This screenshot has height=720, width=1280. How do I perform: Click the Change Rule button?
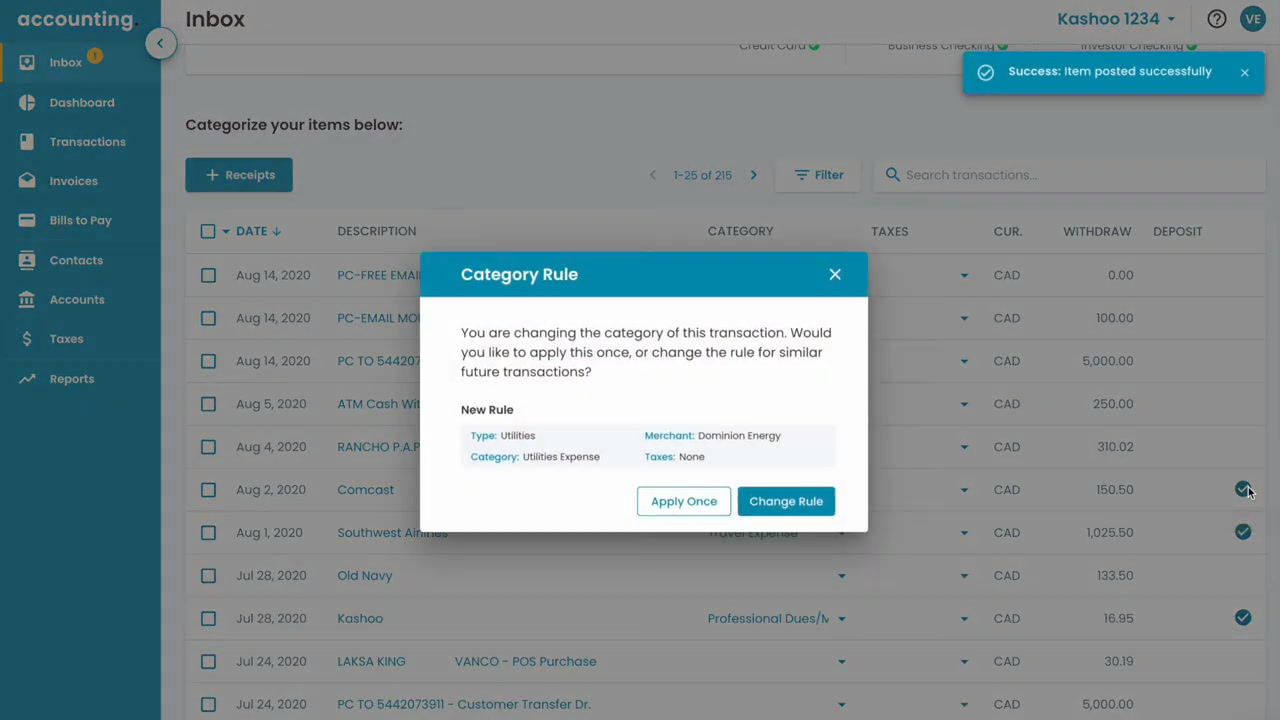[x=786, y=501]
